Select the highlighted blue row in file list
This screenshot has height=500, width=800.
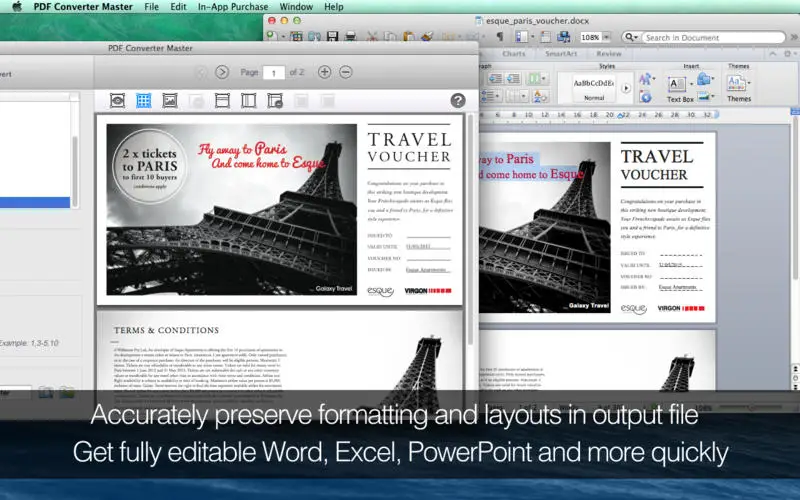(x=35, y=202)
